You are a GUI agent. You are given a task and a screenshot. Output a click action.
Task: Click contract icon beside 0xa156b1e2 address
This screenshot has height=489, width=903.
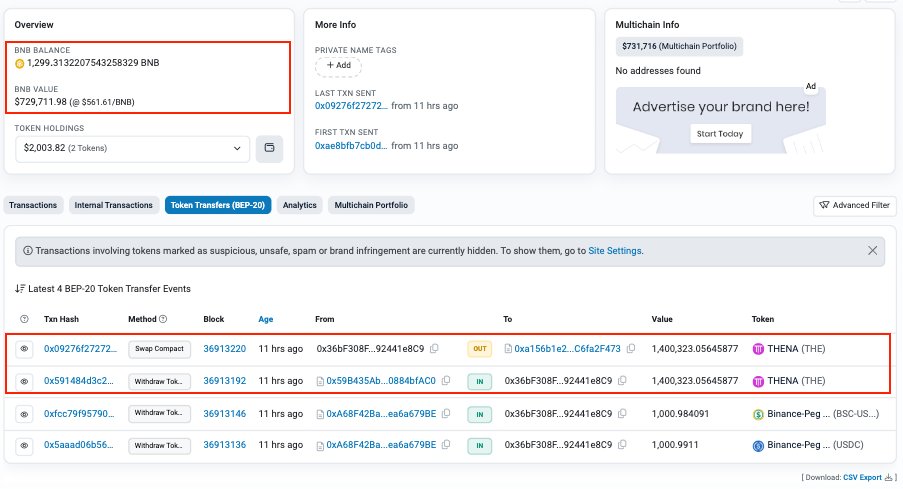tap(509, 348)
